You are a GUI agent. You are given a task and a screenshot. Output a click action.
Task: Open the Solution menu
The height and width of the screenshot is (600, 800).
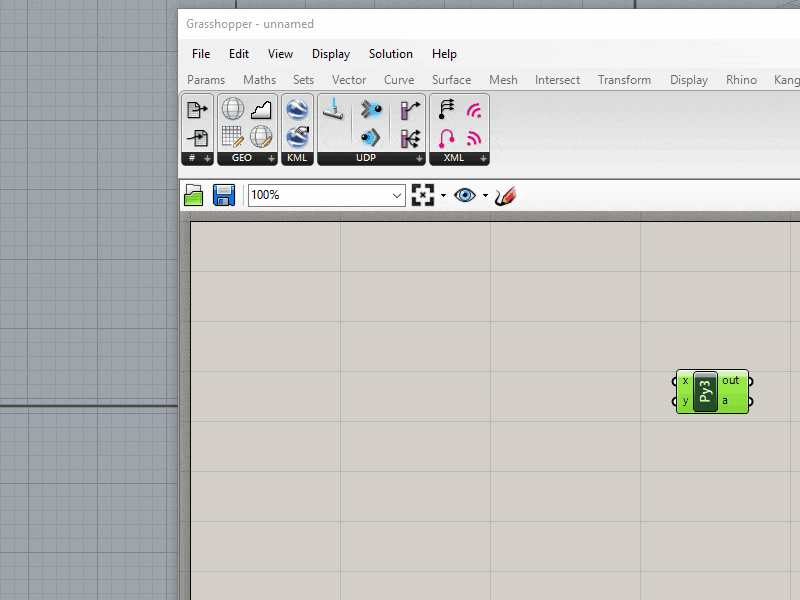391,54
